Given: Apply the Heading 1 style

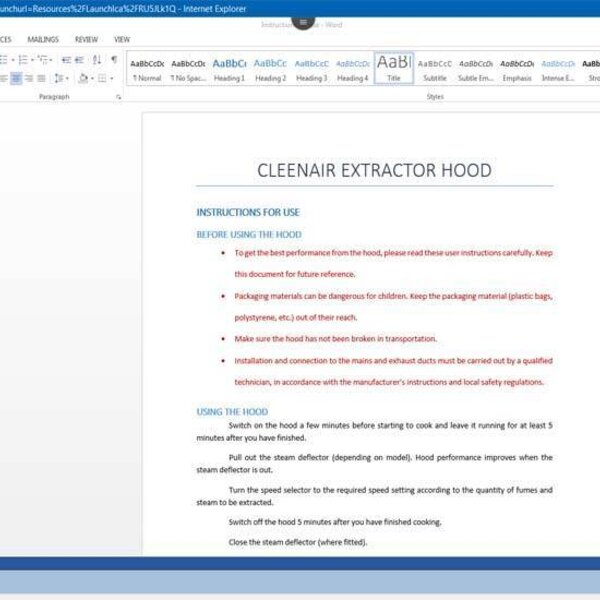Looking at the screenshot, I should (x=229, y=69).
